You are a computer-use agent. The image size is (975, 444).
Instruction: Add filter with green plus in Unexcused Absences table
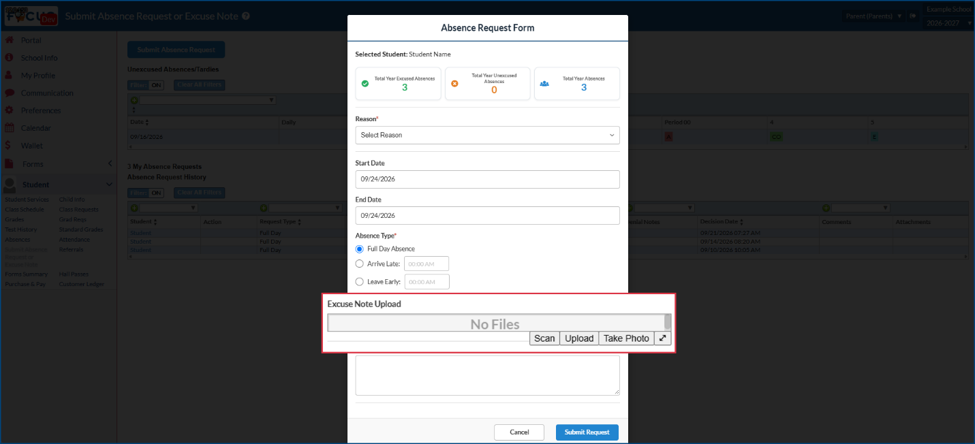click(x=134, y=99)
